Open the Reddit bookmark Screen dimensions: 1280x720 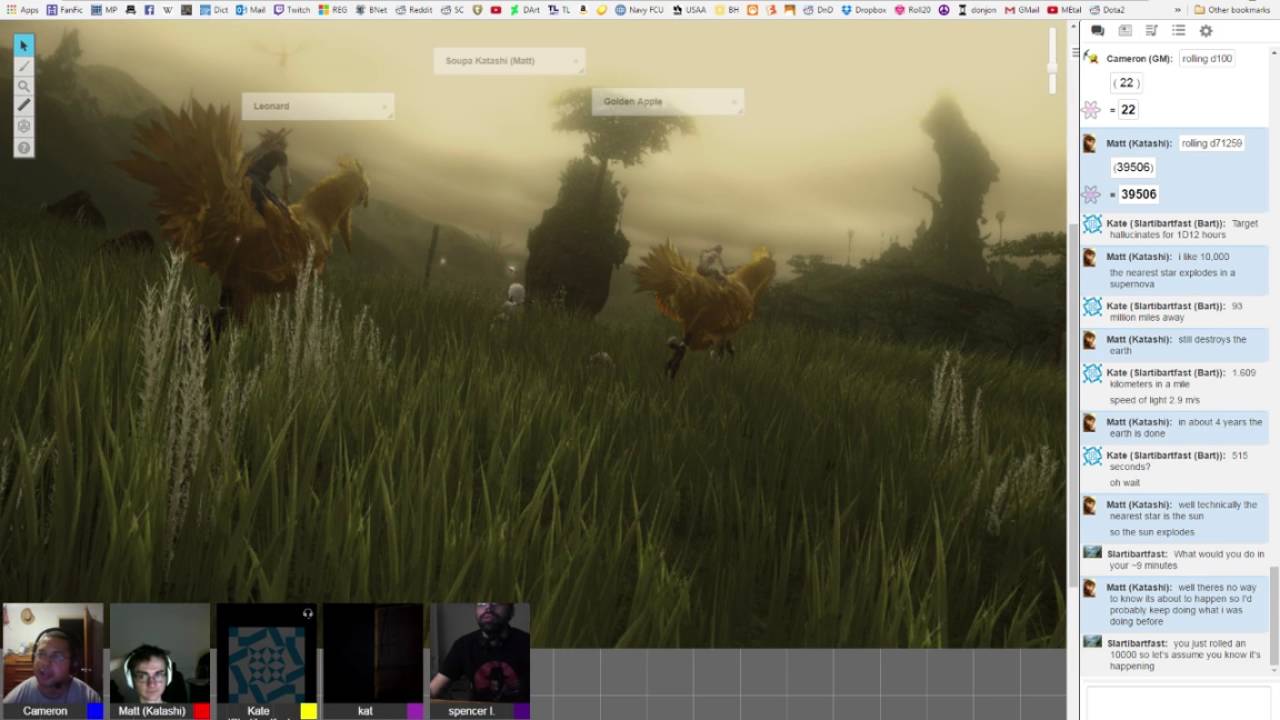click(414, 10)
